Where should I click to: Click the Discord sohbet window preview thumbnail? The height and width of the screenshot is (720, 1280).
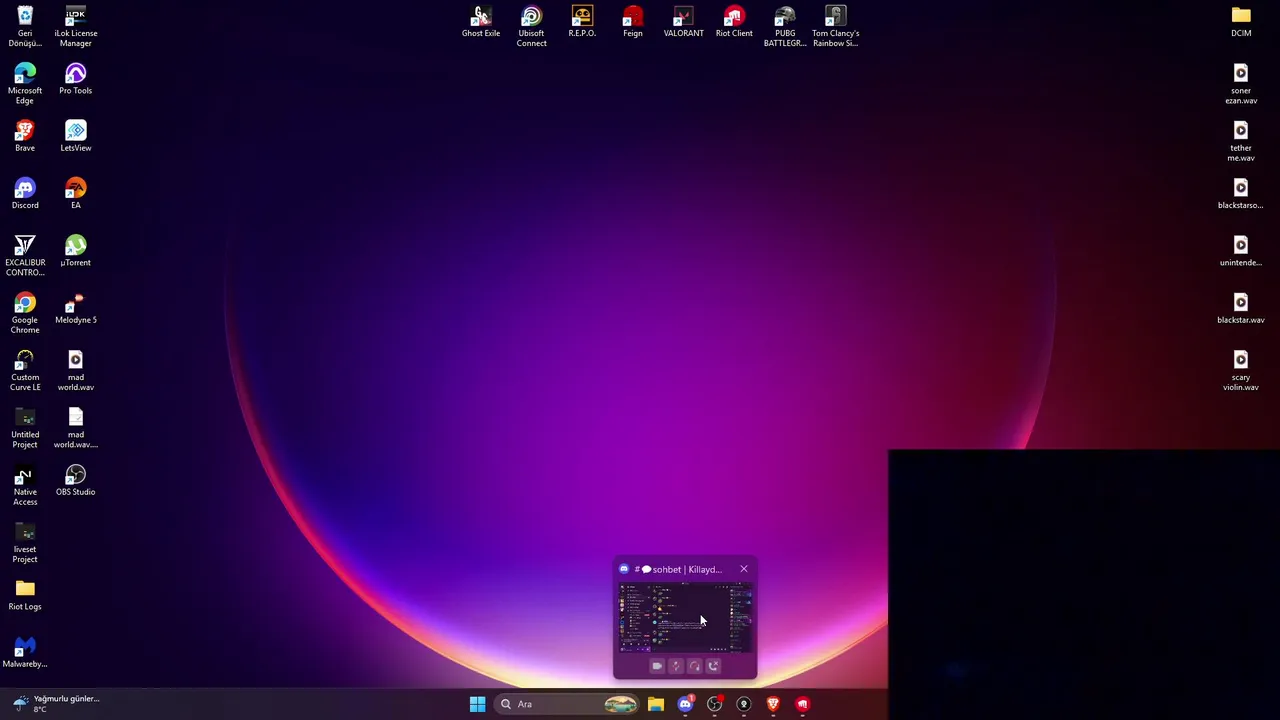point(685,618)
